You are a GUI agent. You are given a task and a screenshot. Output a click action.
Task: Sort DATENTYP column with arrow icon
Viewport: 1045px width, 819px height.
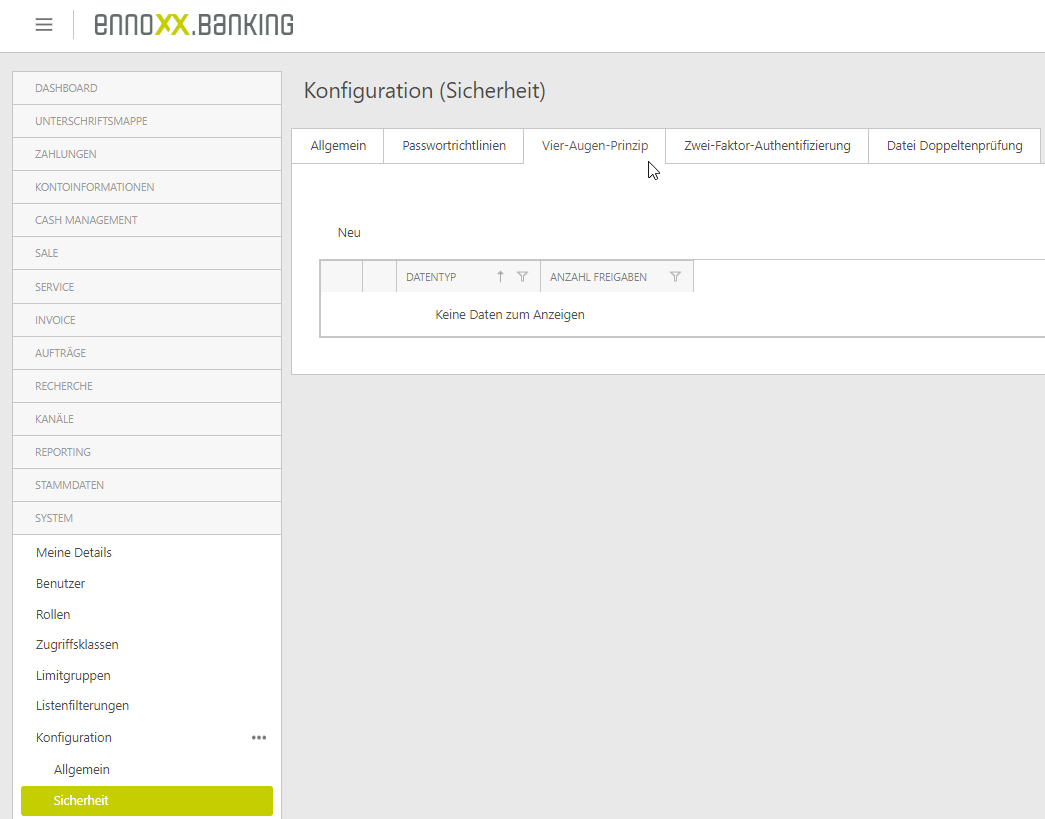click(500, 277)
